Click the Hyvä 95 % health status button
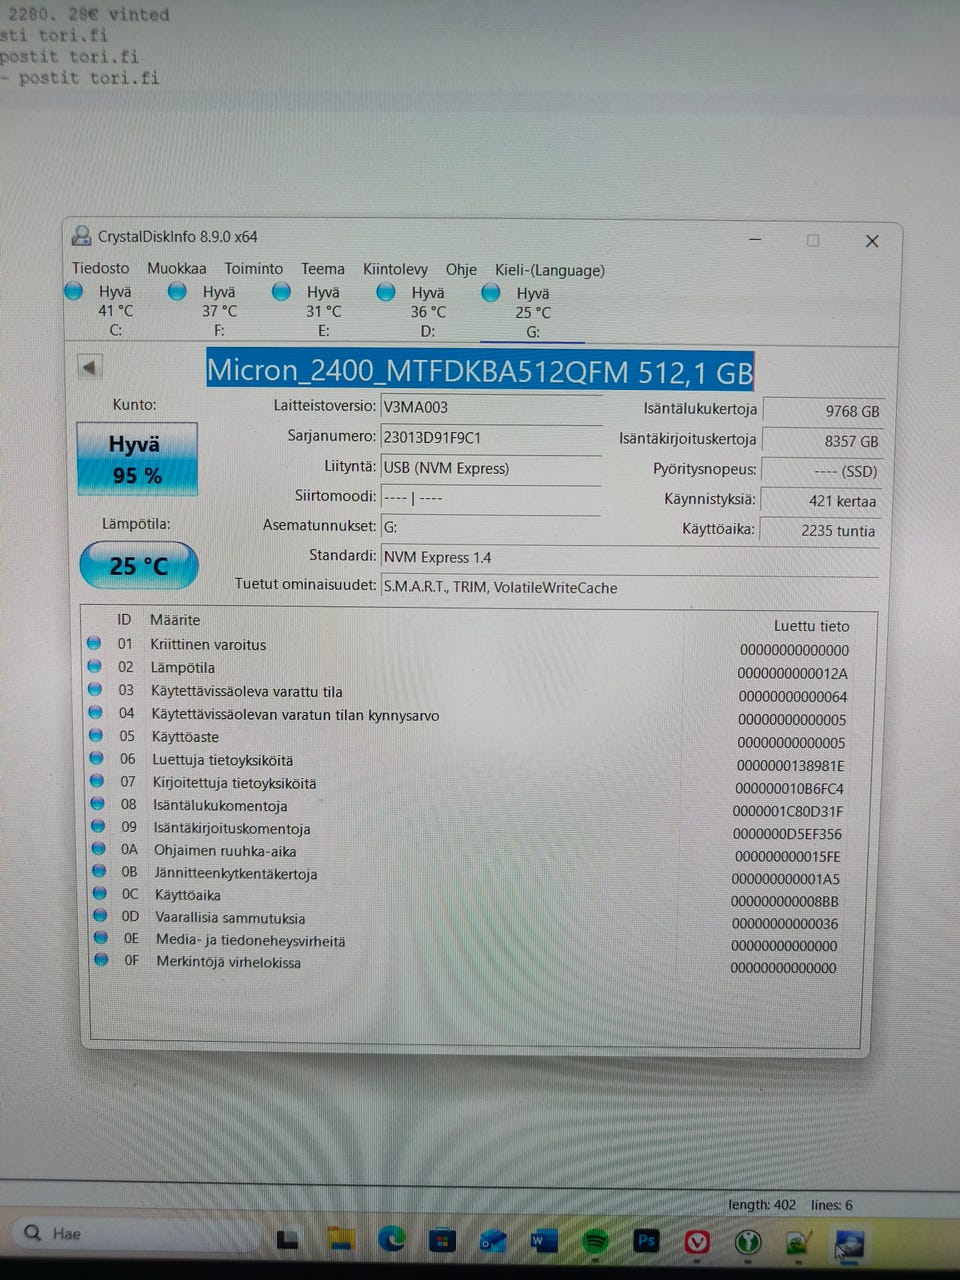This screenshot has width=960, height=1280. pyautogui.click(x=137, y=459)
